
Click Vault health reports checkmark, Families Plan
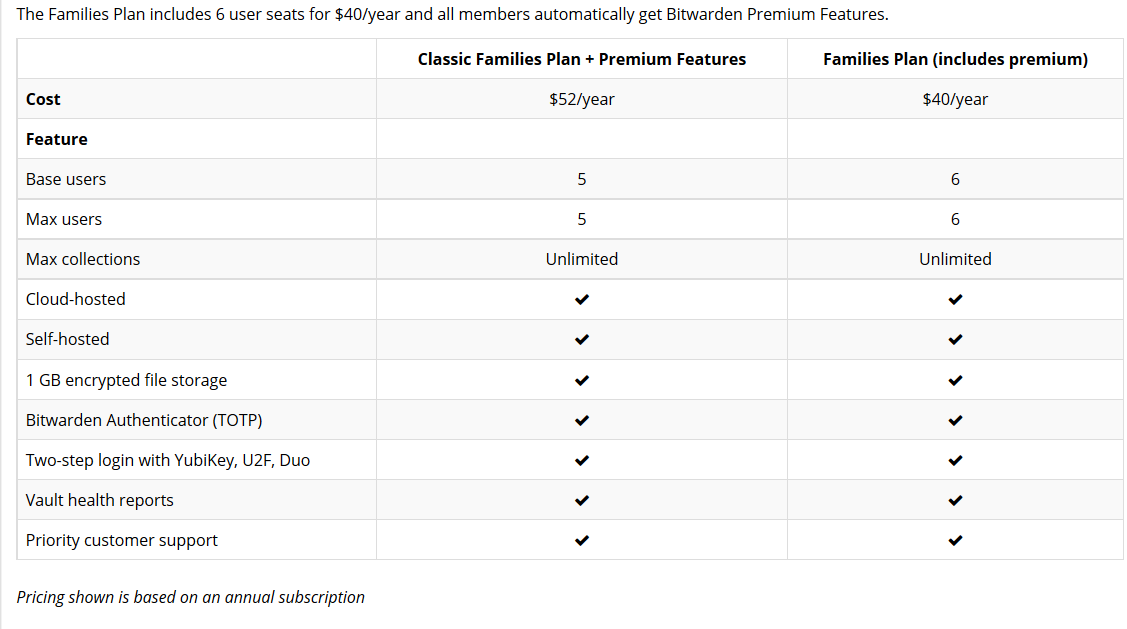955,500
